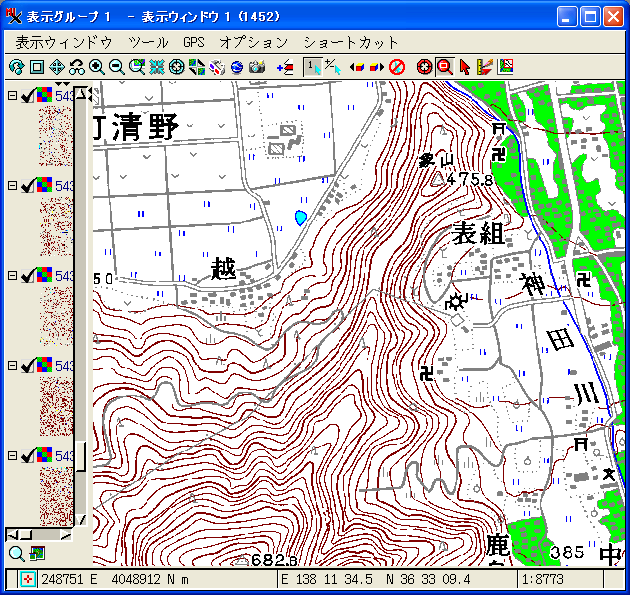
Task: Collapse the fourth layer tree node
Action: (x=12, y=366)
